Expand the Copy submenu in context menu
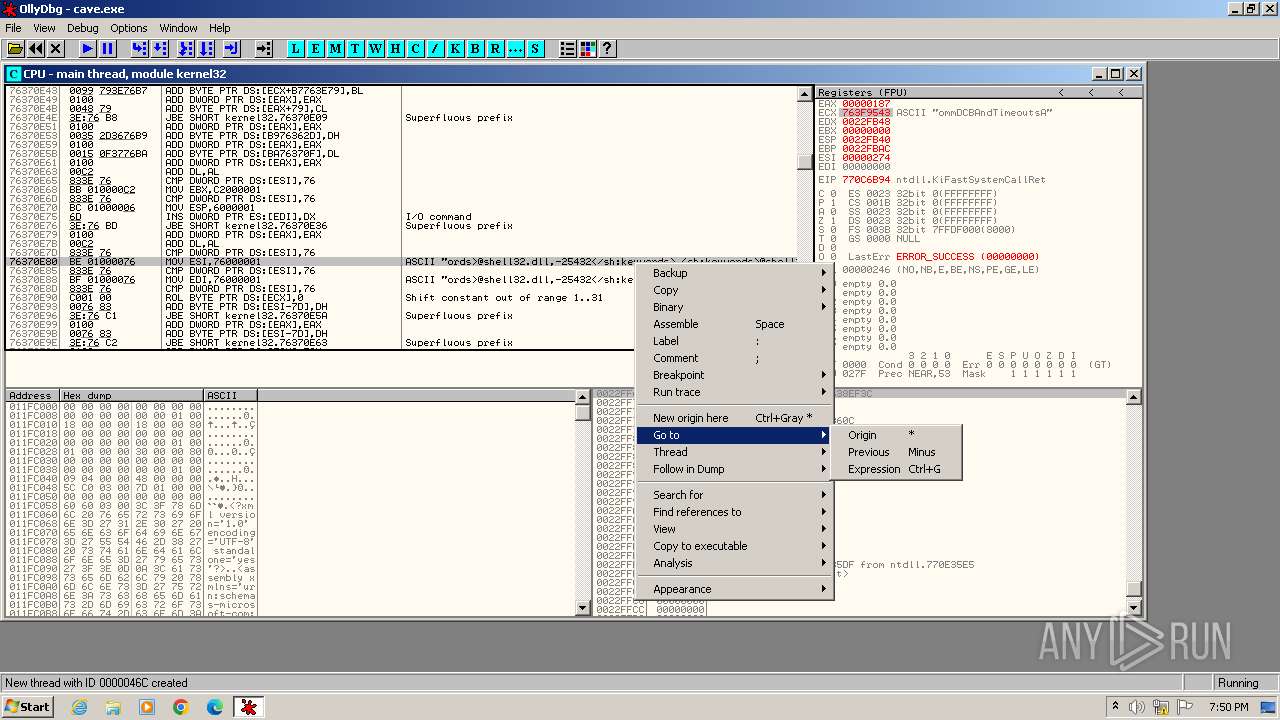Viewport: 1280px width, 720px height. [x=735, y=290]
